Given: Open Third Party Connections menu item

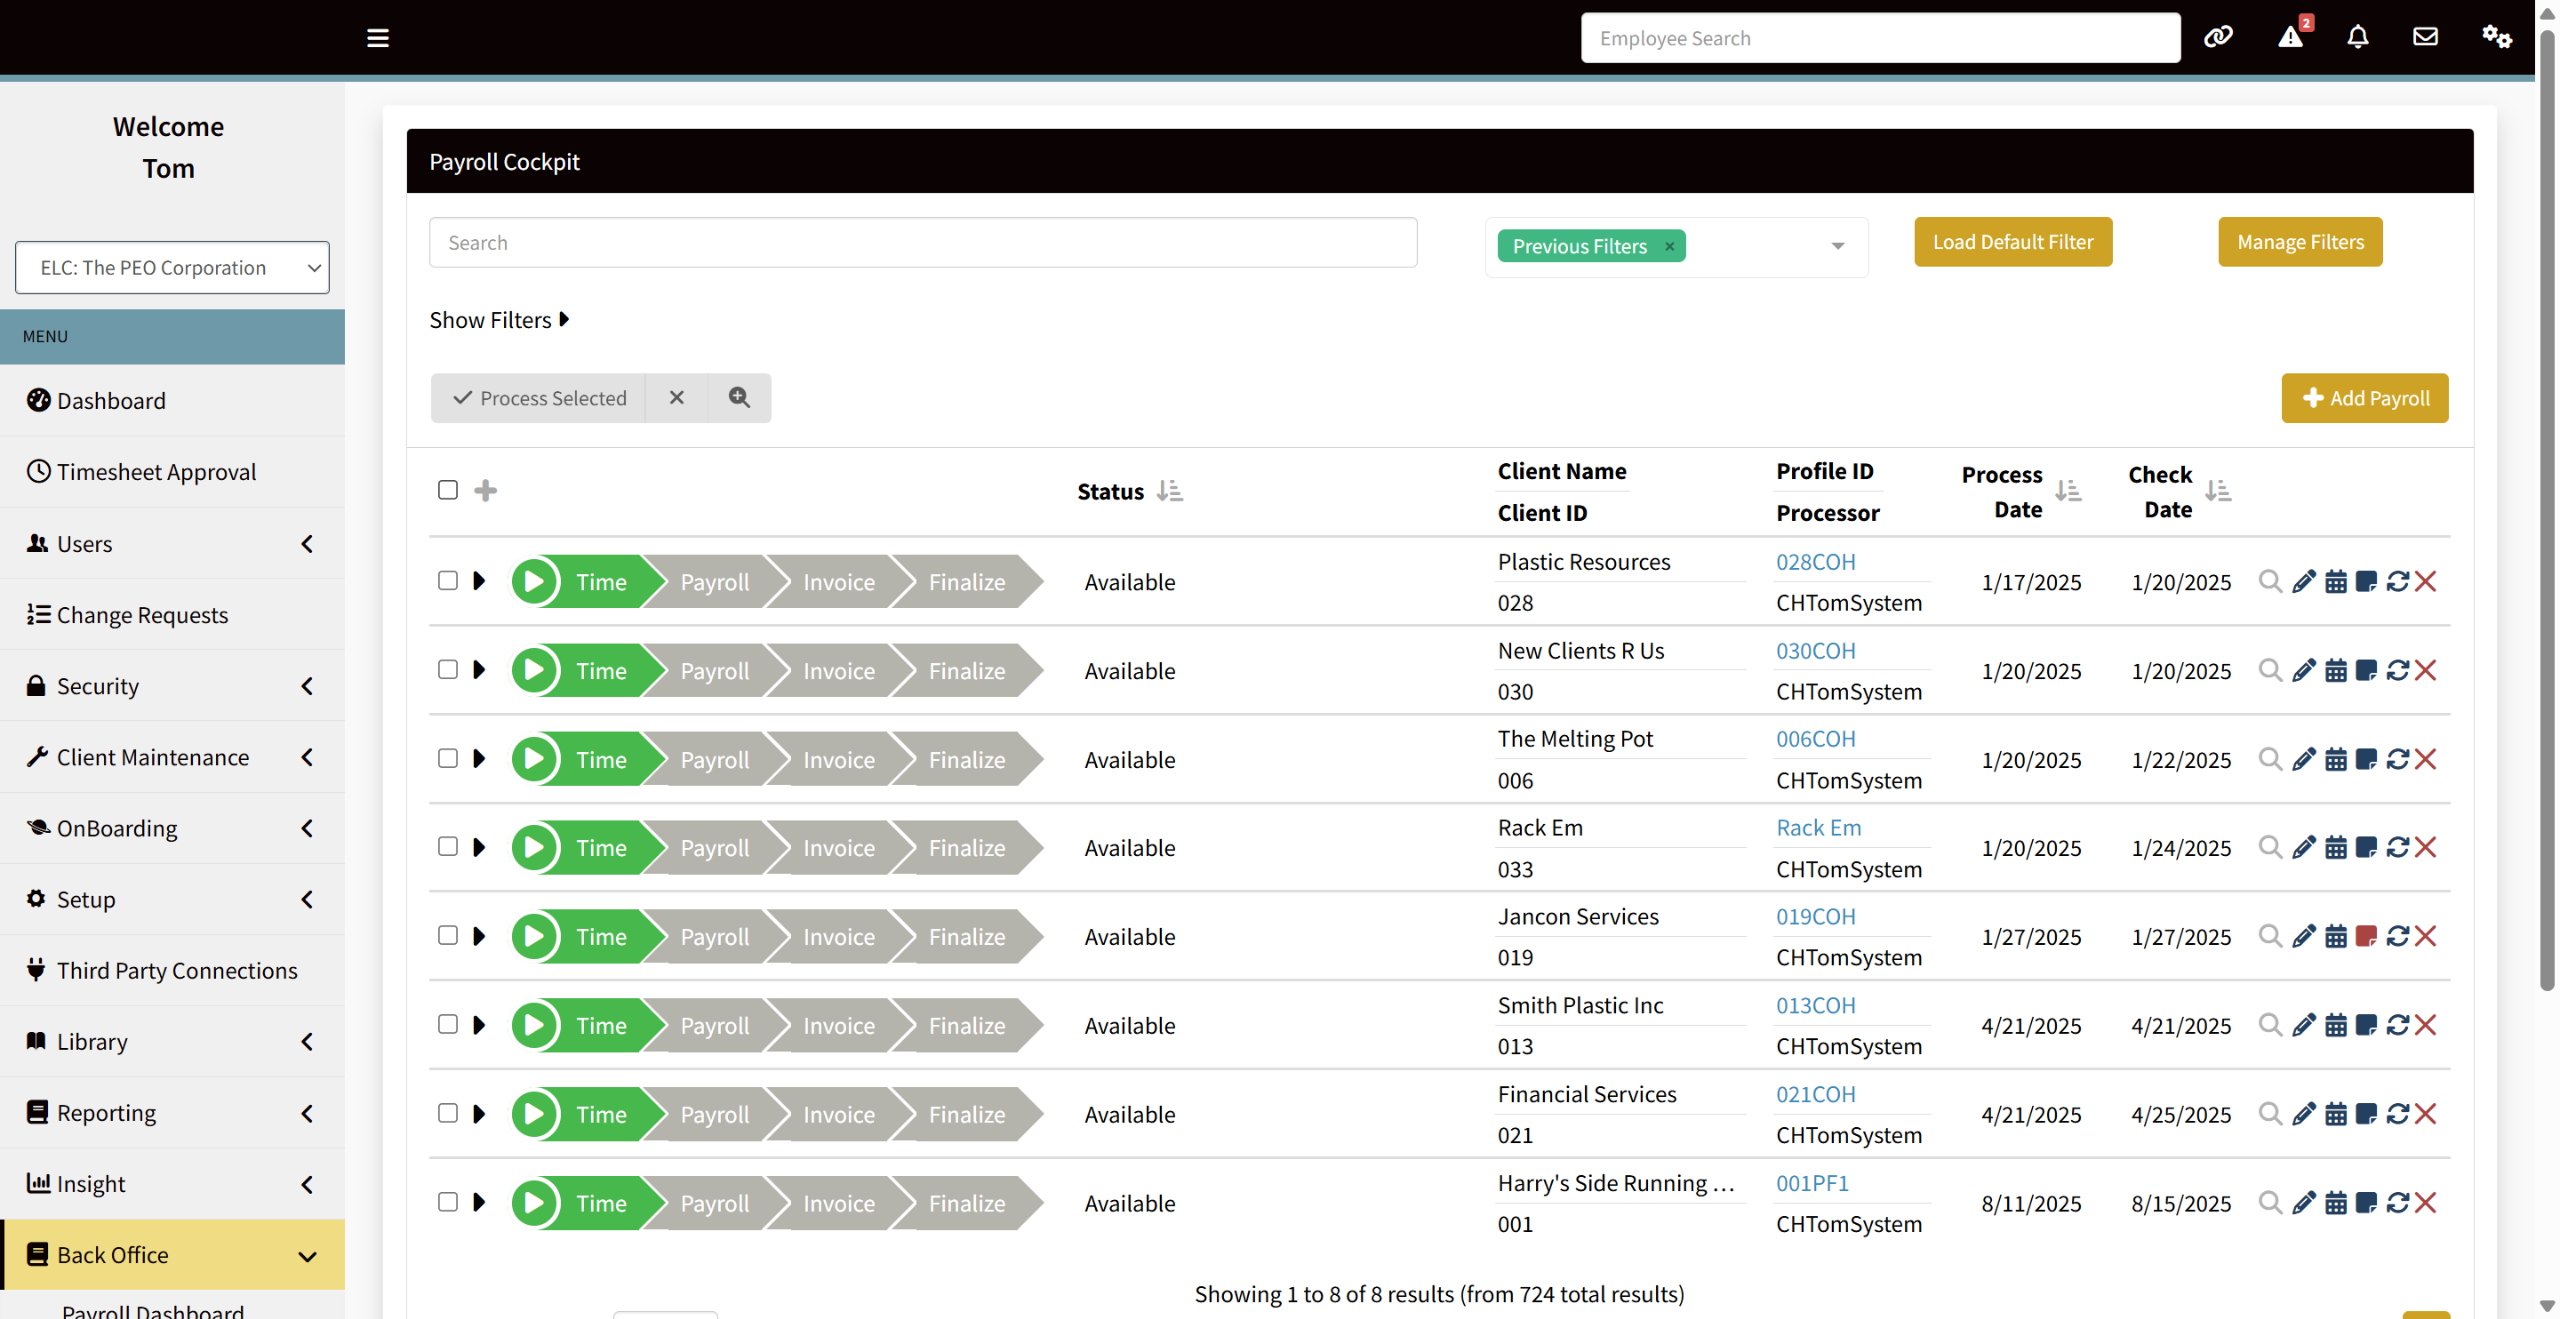Looking at the screenshot, I should click(x=172, y=970).
